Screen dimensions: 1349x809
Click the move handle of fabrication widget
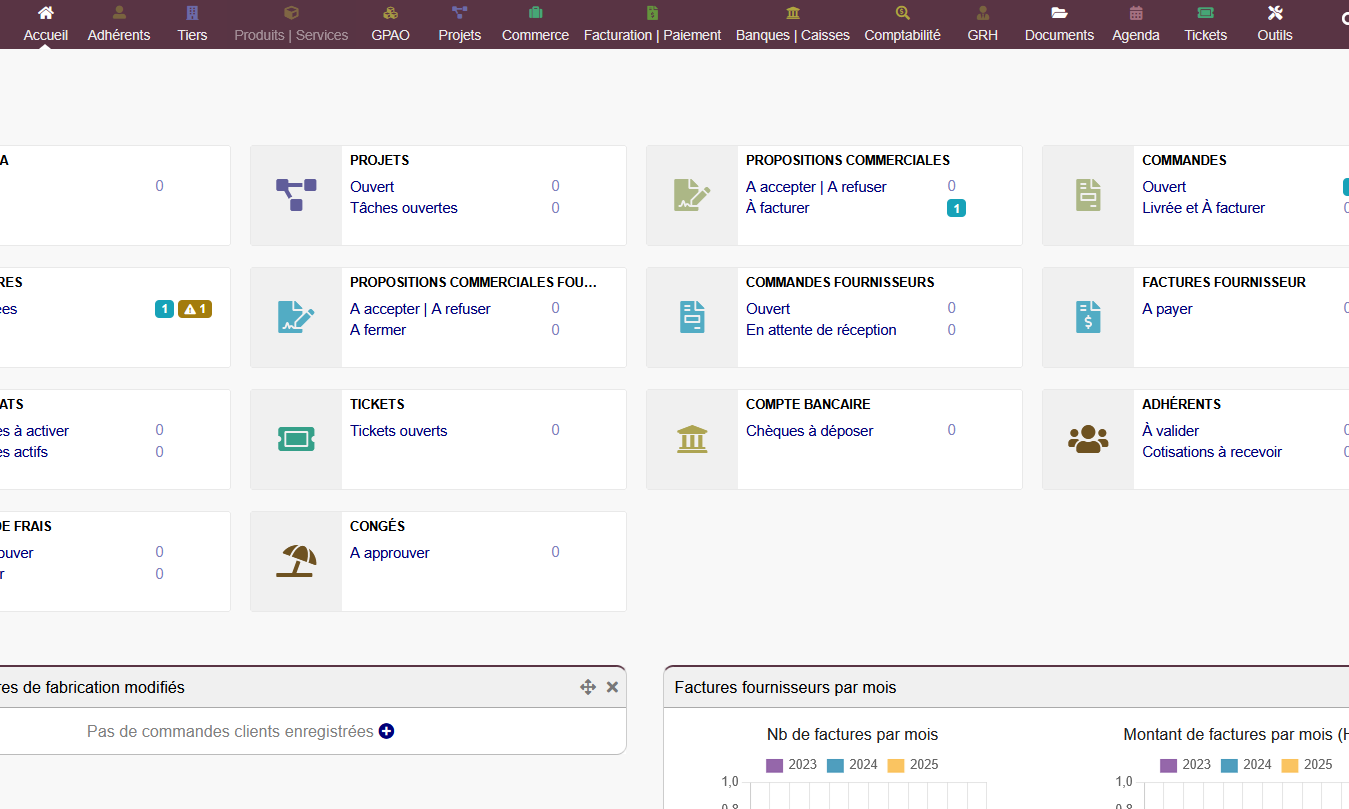tap(588, 687)
